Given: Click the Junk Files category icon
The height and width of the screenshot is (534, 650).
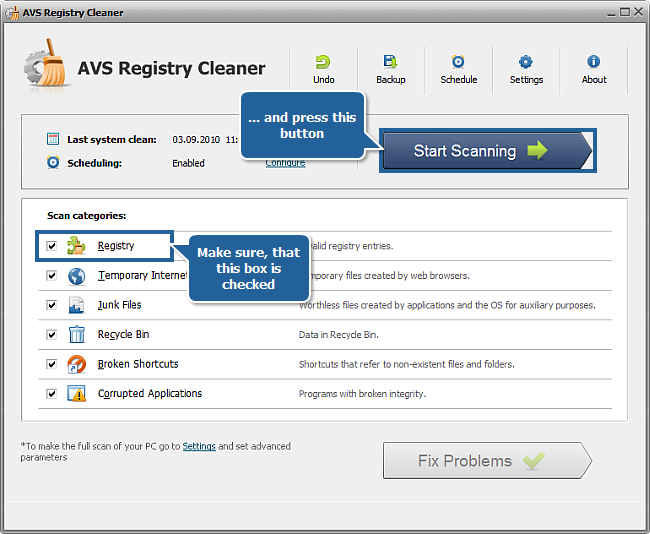Looking at the screenshot, I should pos(77,305).
